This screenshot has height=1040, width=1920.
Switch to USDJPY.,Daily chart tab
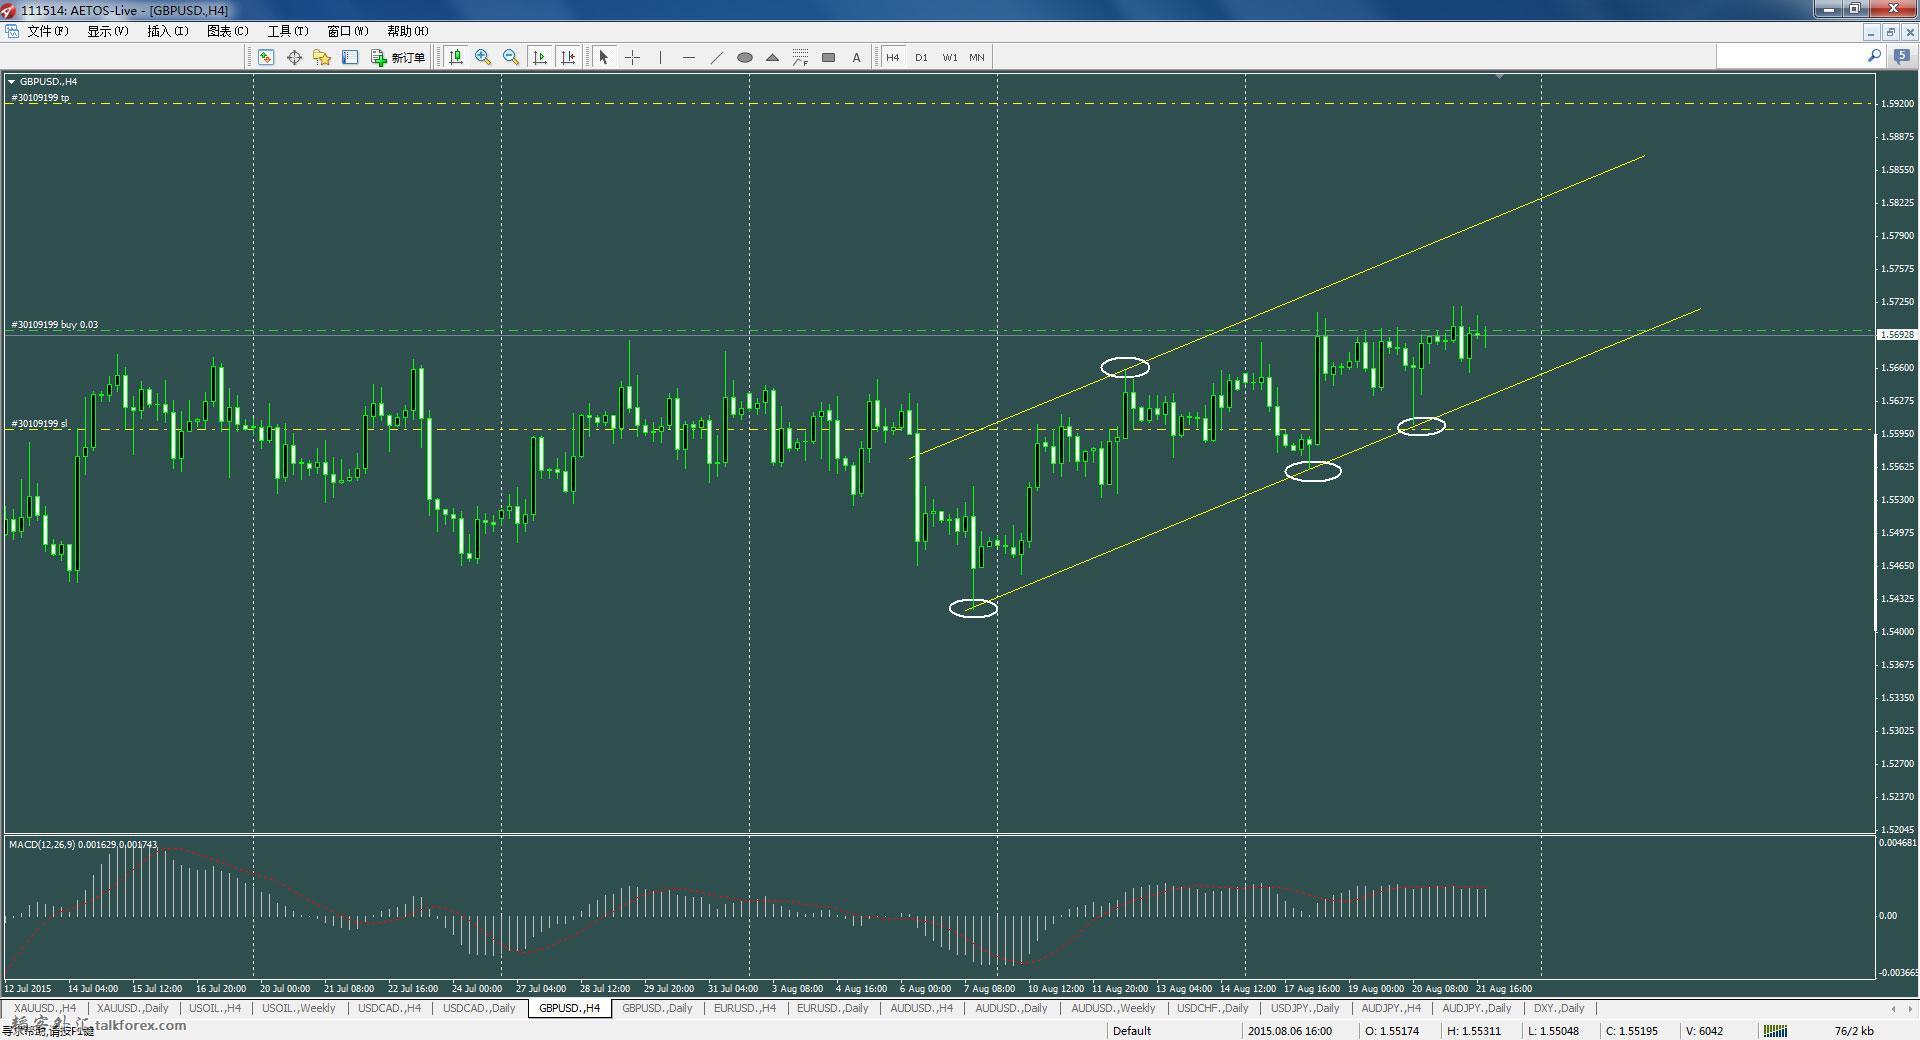click(1305, 1008)
